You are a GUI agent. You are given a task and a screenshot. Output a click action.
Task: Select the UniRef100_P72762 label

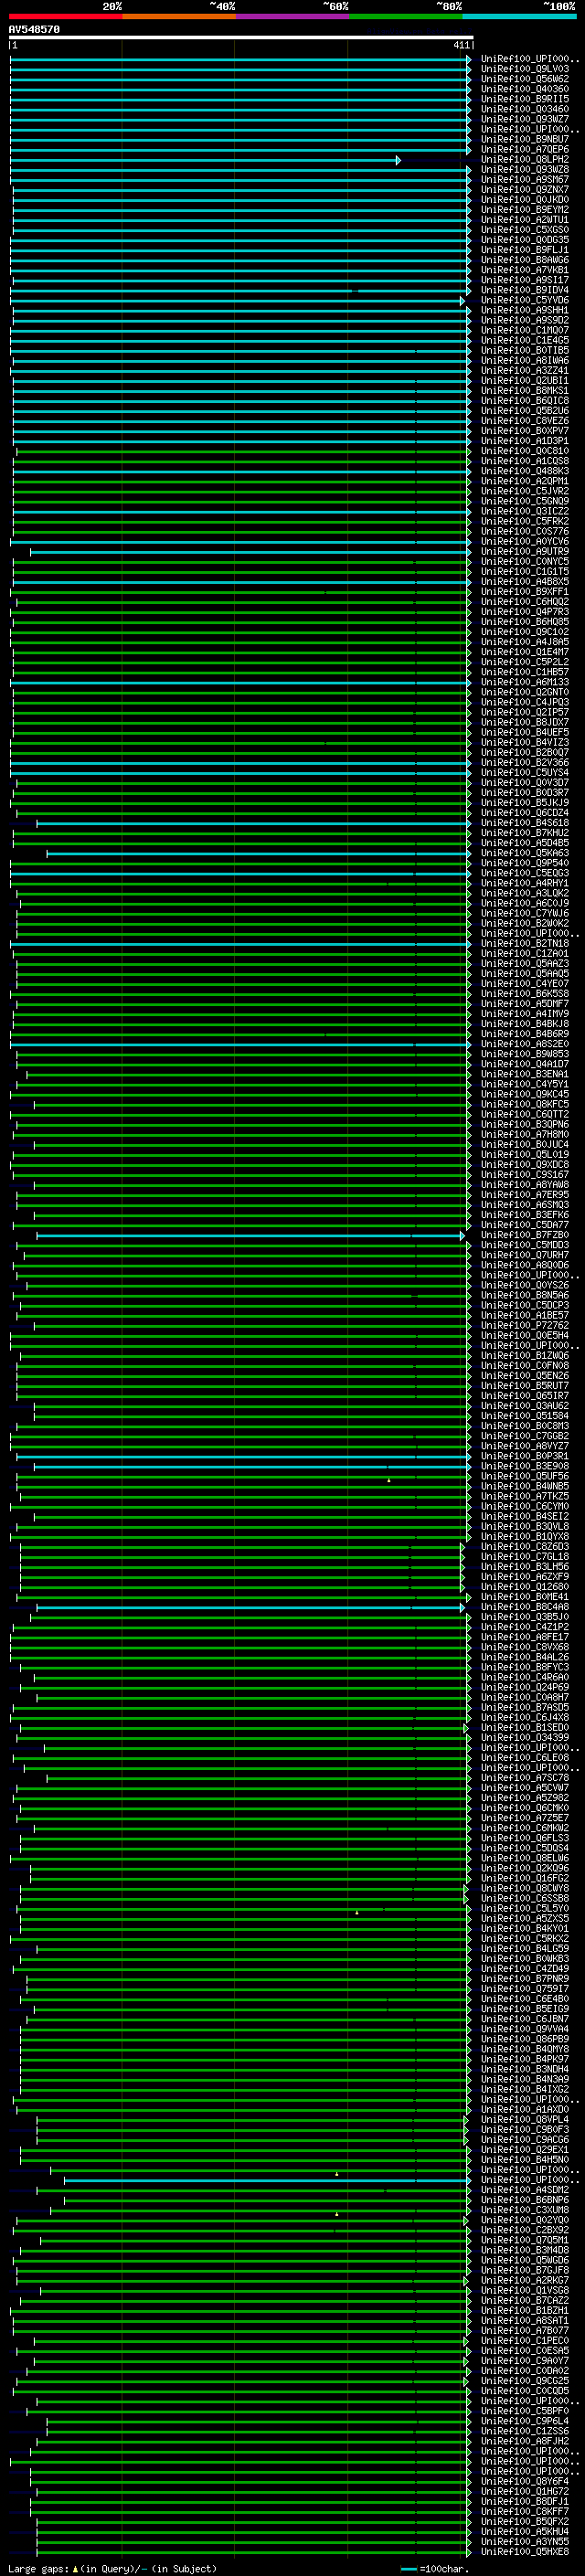click(525, 1326)
